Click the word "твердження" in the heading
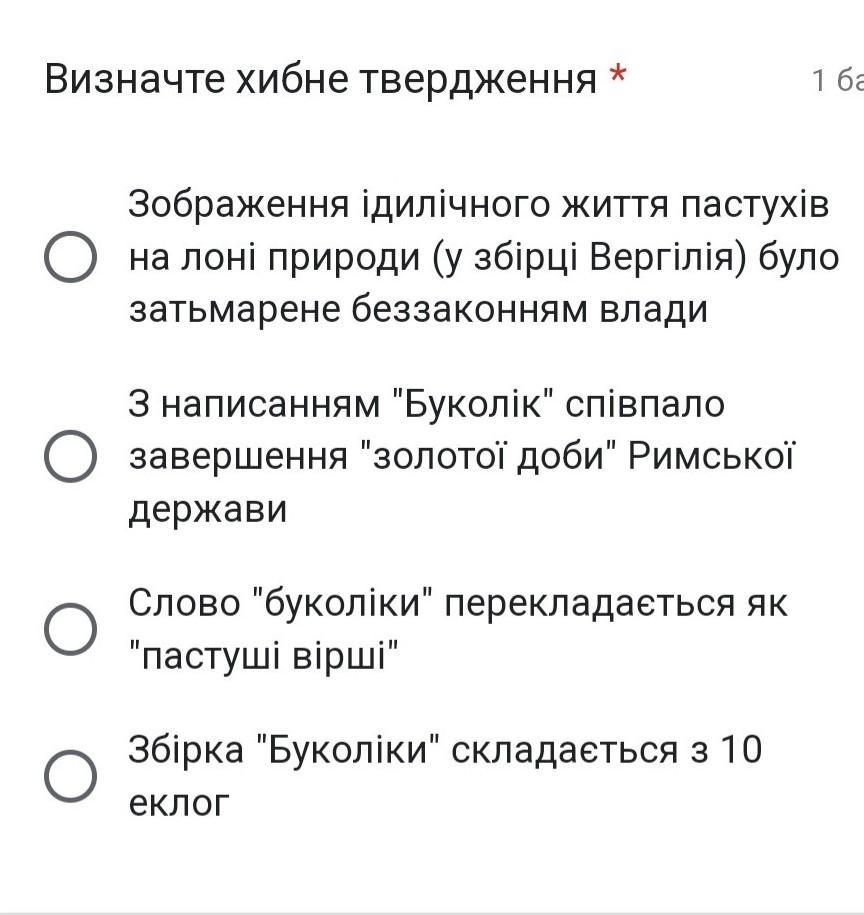 (x=478, y=79)
